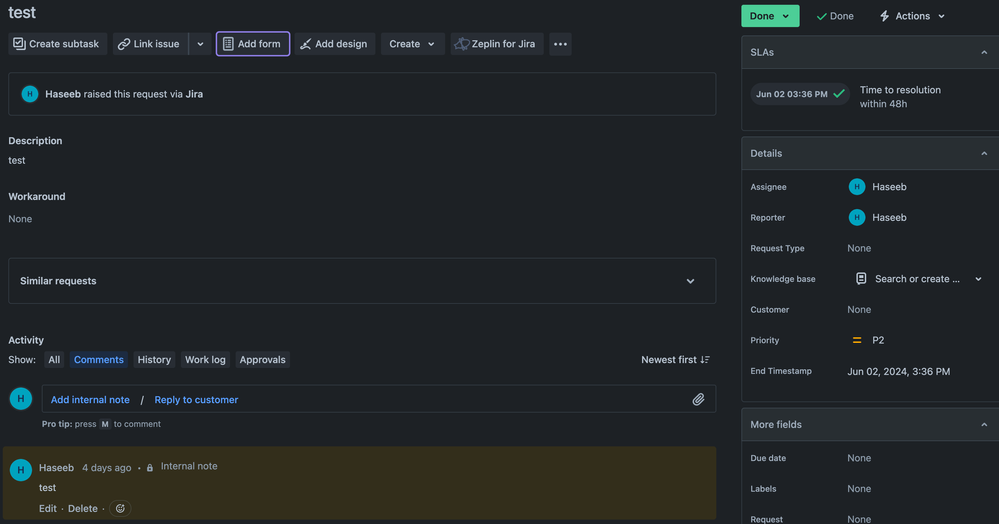Image resolution: width=999 pixels, height=524 pixels.
Task: Click the Request Type value None
Action: click(859, 248)
